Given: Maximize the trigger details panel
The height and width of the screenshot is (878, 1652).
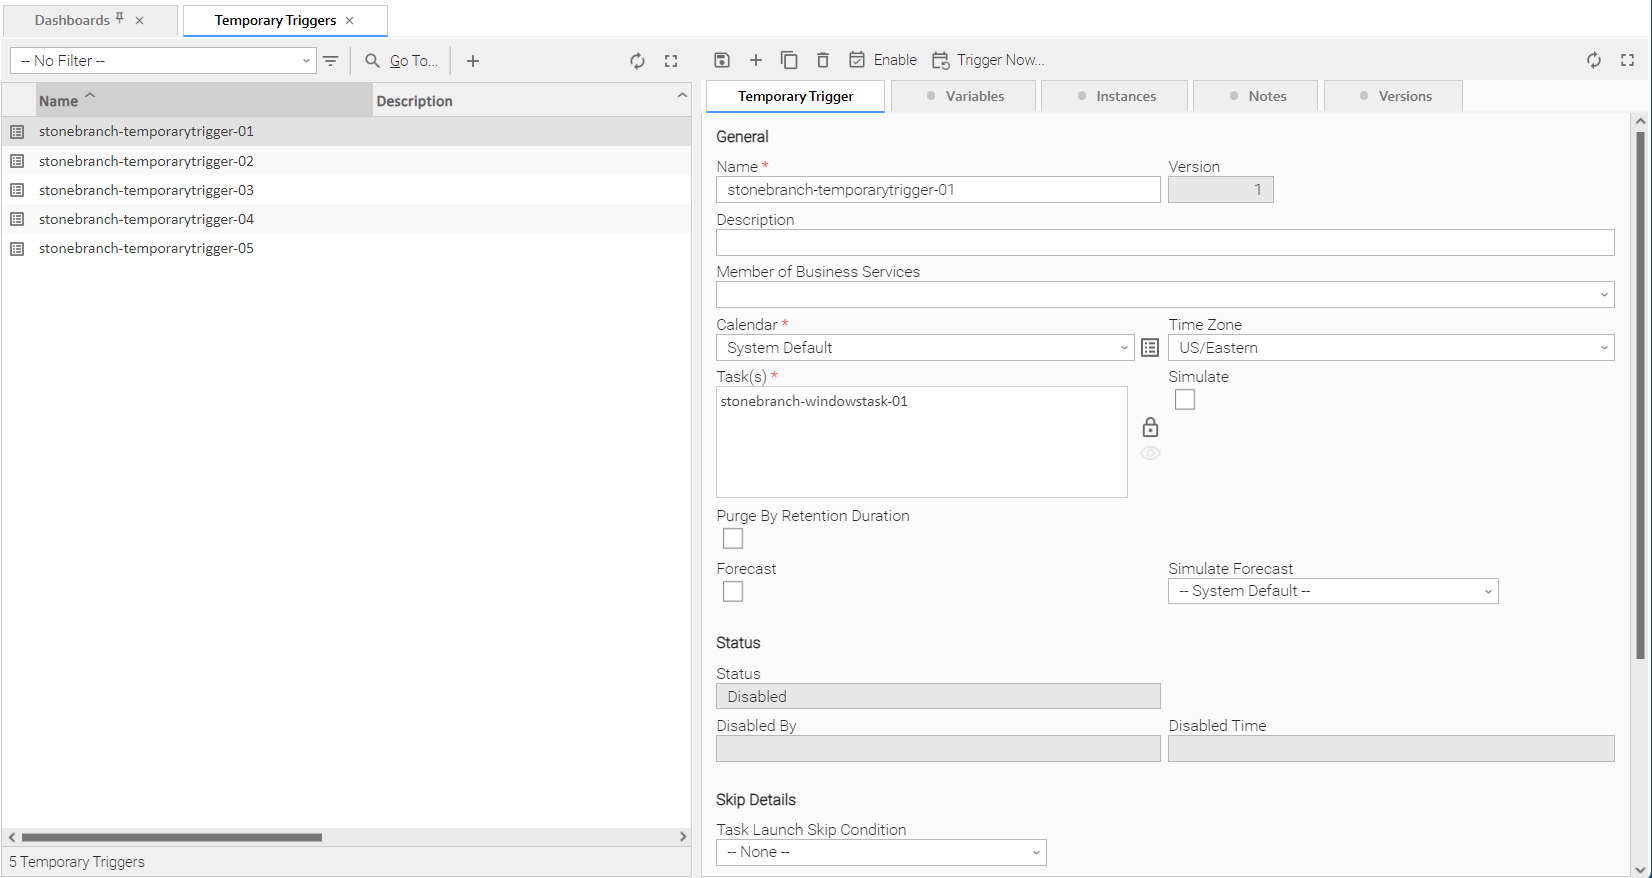Looking at the screenshot, I should (x=1627, y=60).
